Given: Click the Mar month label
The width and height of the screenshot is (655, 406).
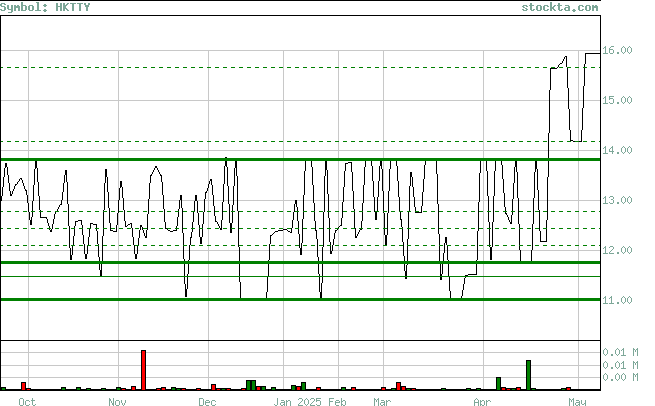Looking at the screenshot, I should coord(382,402).
